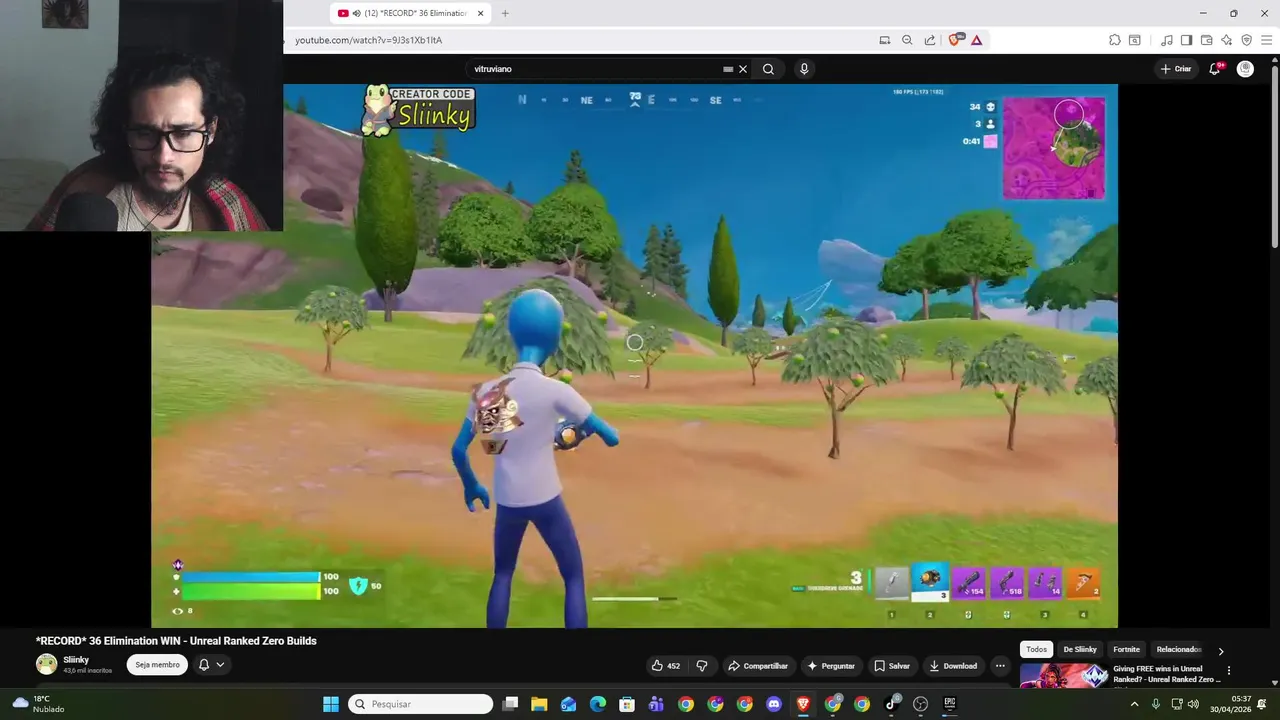This screenshot has width=1280, height=720.
Task: Click the Perguntar ask button
Action: click(831, 666)
